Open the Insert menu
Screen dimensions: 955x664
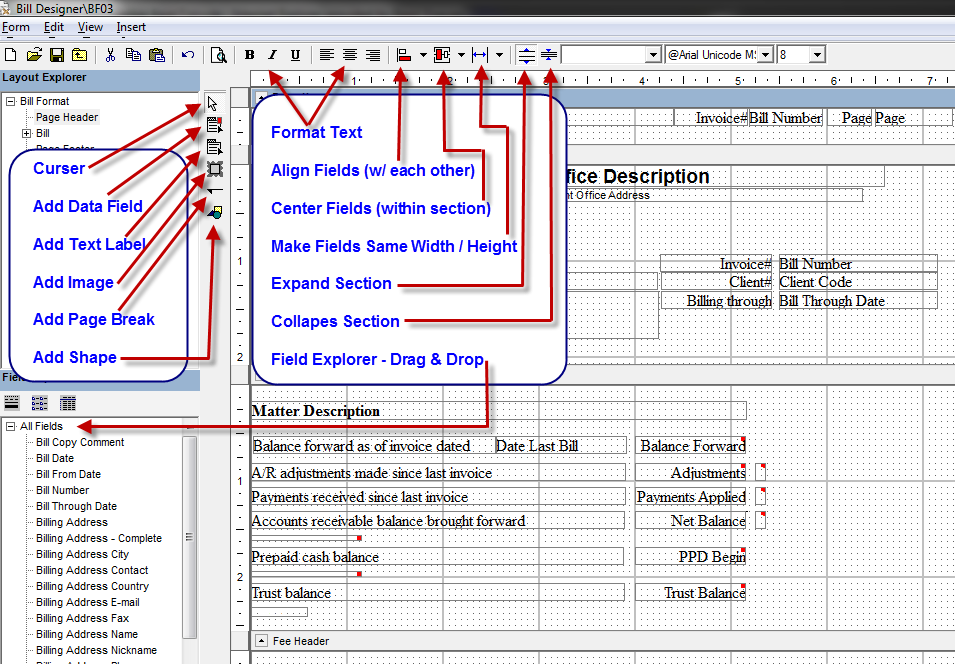tap(131, 27)
